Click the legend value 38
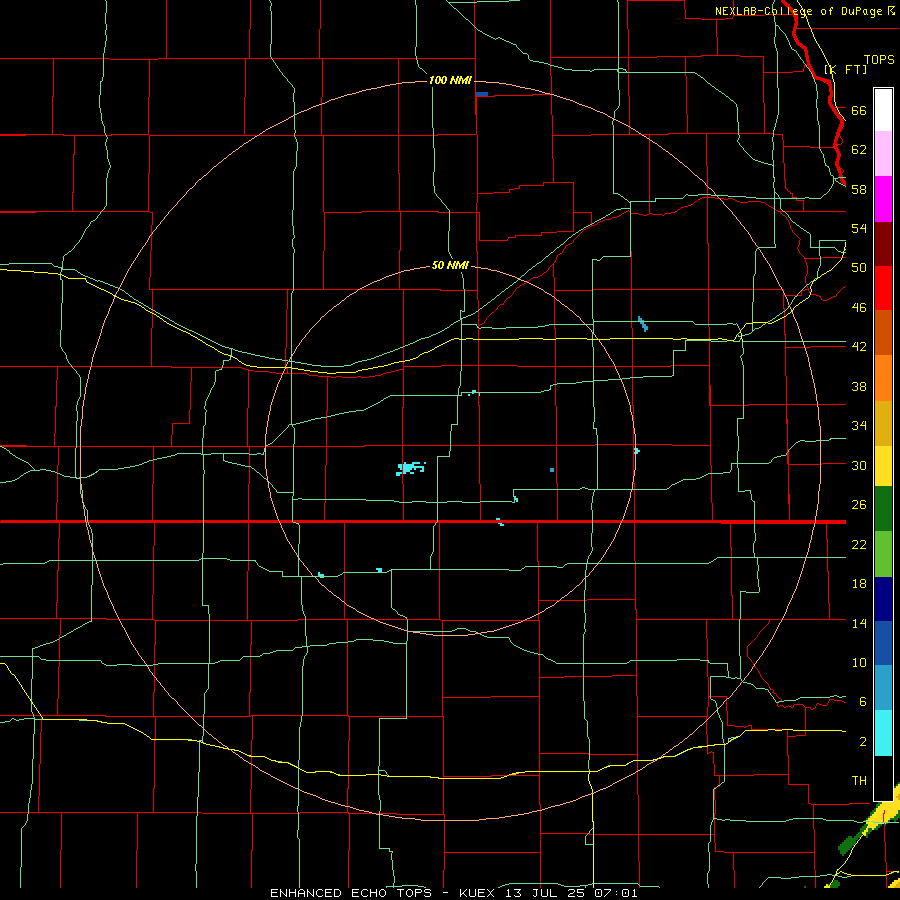 pyautogui.click(x=859, y=386)
